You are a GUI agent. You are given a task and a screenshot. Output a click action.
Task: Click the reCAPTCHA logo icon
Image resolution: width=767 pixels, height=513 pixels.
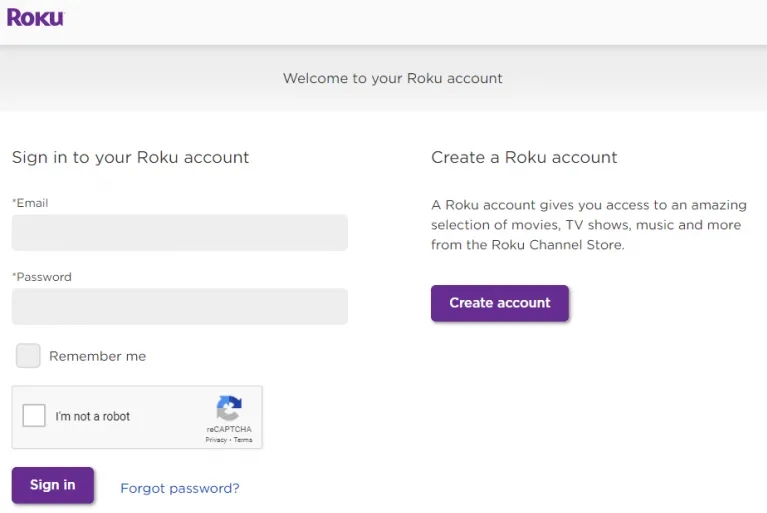pyautogui.click(x=229, y=408)
